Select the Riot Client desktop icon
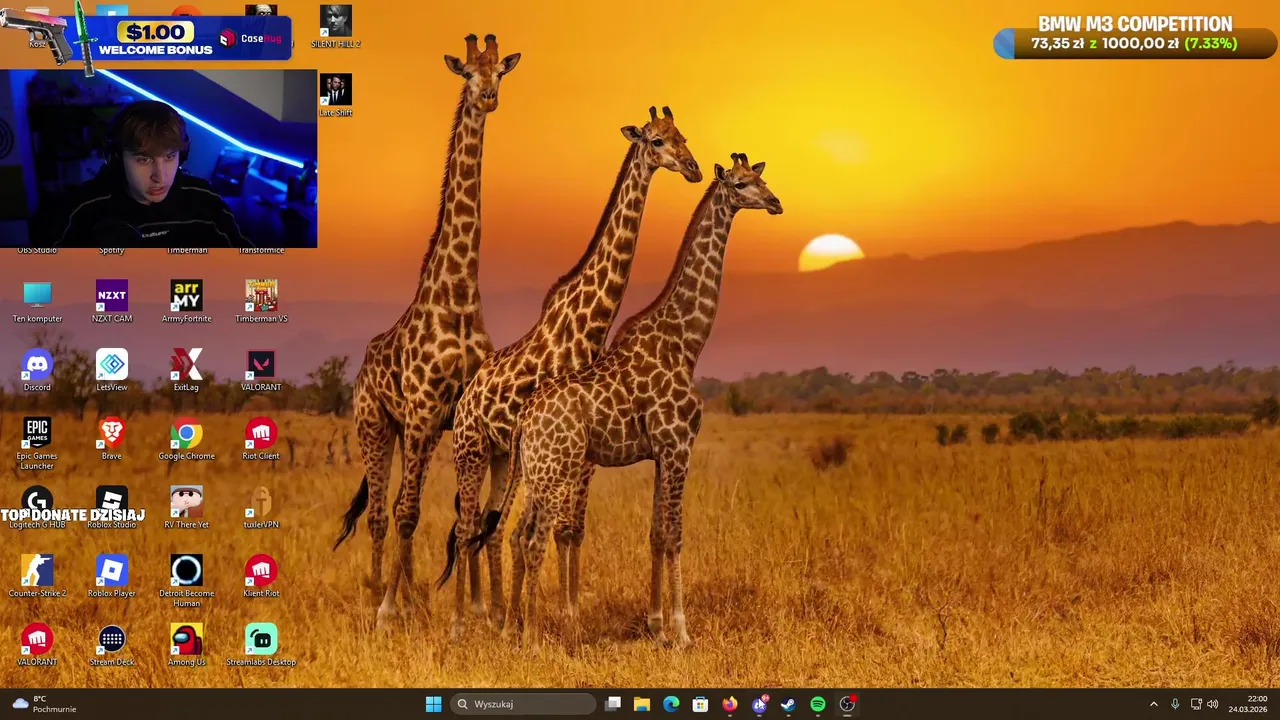The image size is (1280, 720). [x=261, y=439]
